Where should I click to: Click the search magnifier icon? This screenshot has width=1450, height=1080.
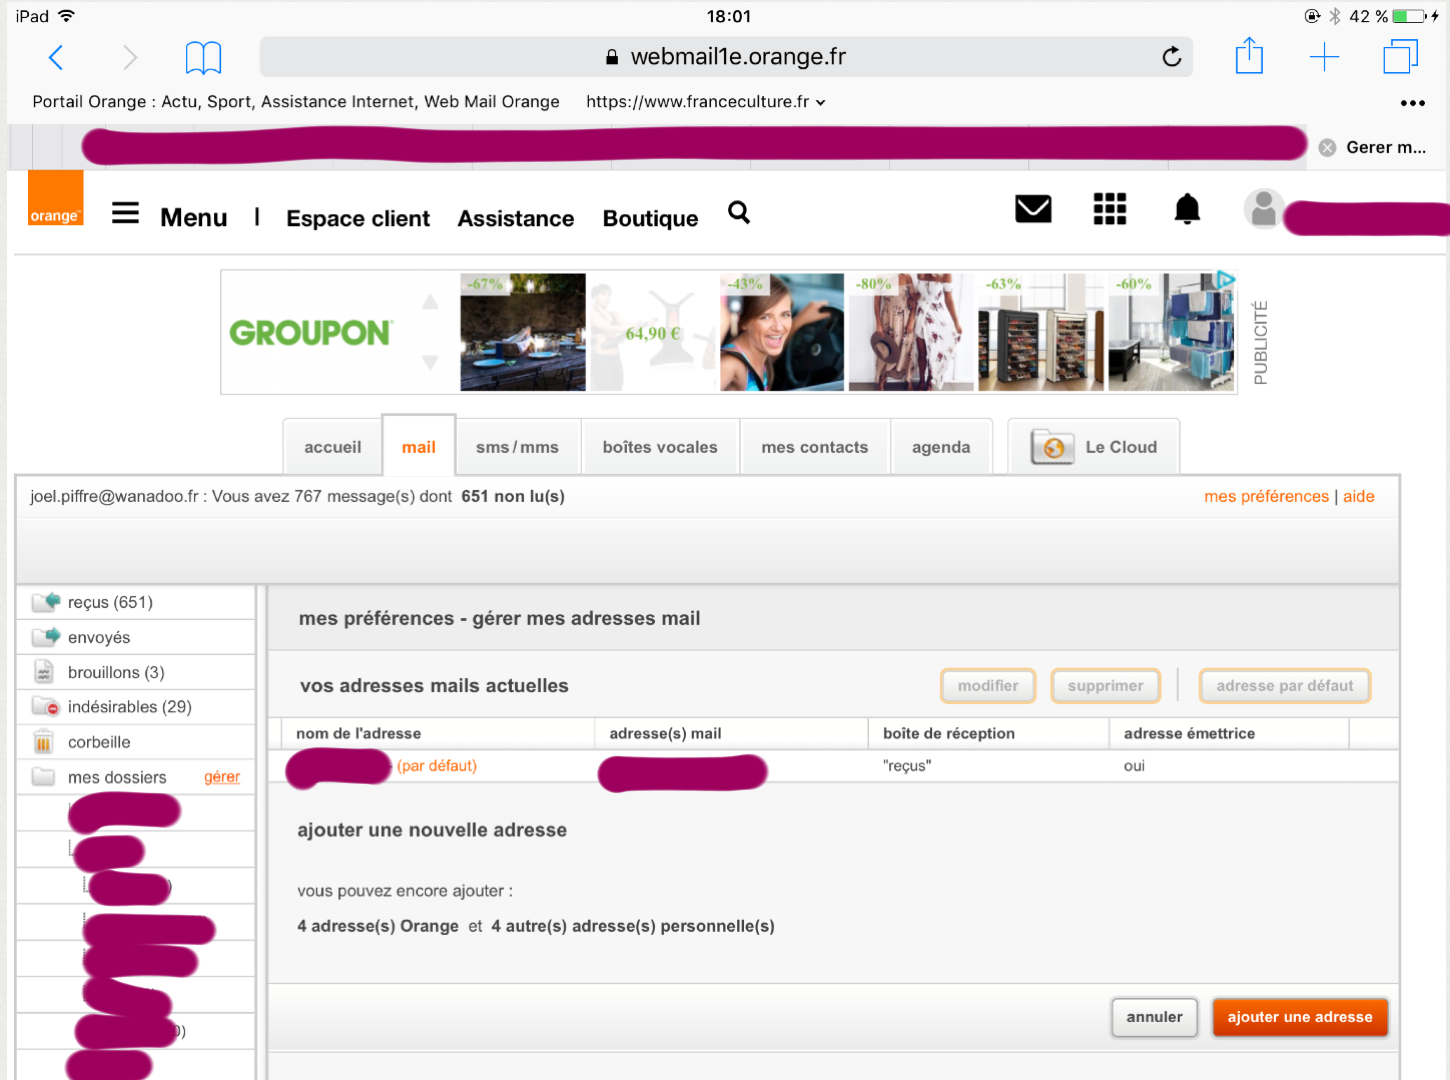coord(739,212)
